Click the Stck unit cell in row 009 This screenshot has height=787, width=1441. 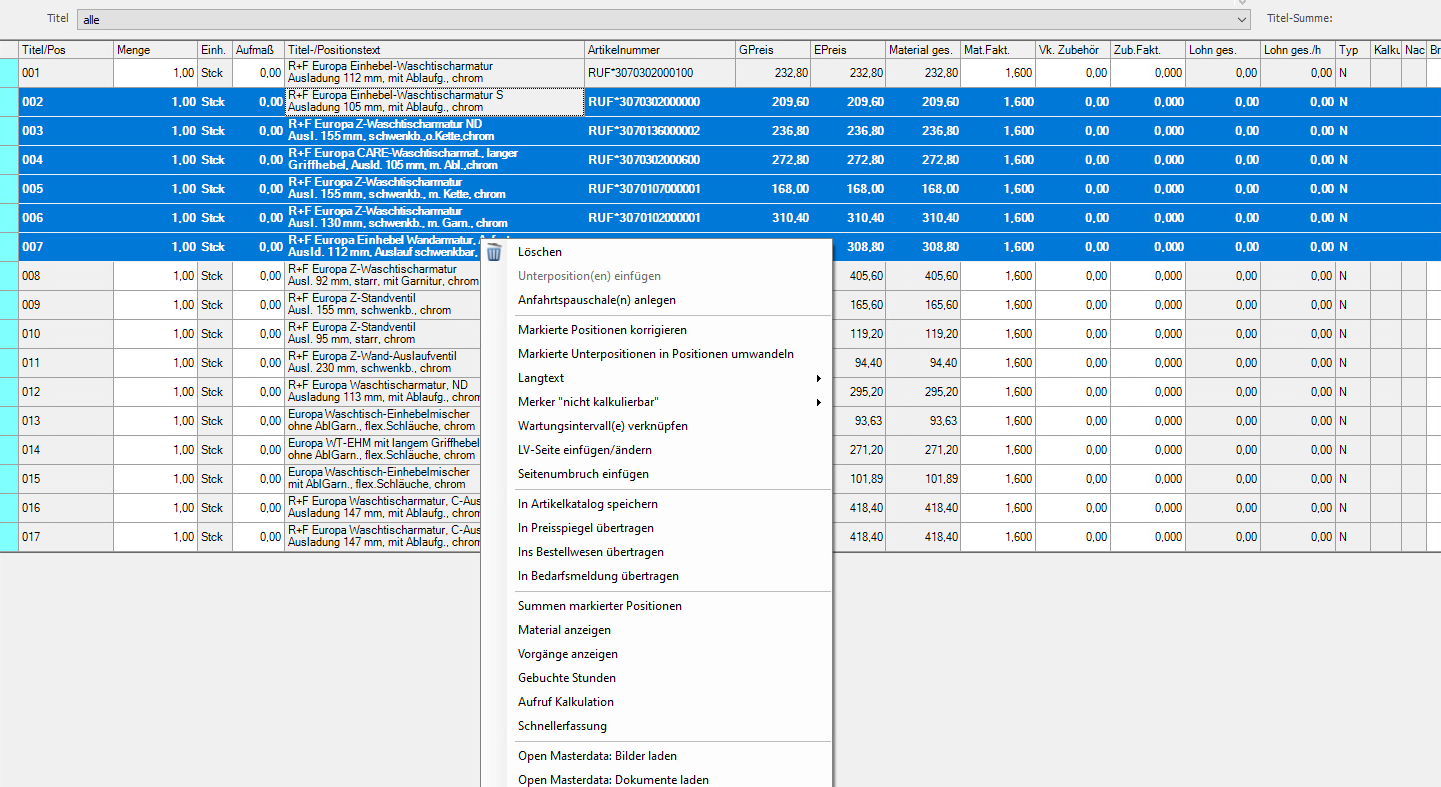tap(215, 305)
